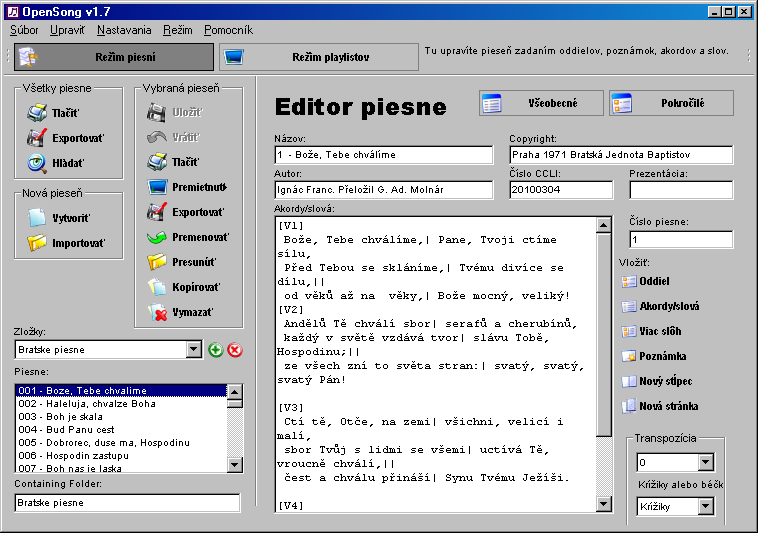
Task: Open the Pomocník menu
Action: click(228, 30)
